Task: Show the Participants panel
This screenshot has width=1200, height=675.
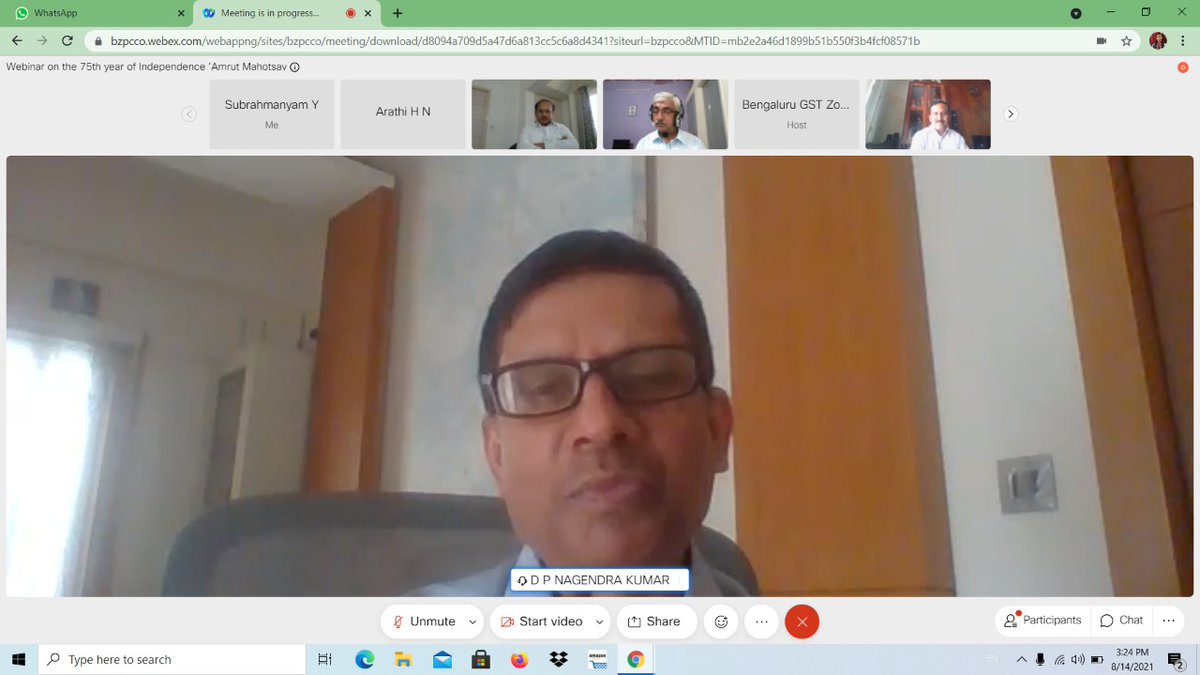Action: (1043, 620)
